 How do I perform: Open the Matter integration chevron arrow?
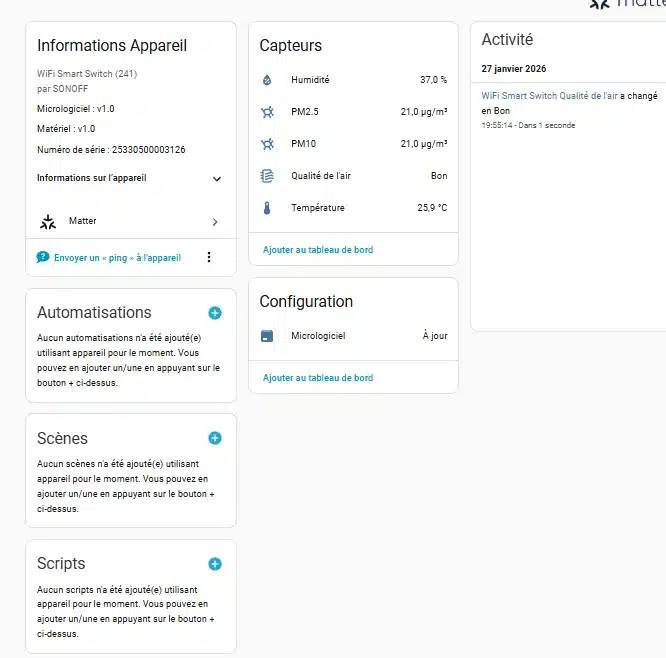pos(215,221)
